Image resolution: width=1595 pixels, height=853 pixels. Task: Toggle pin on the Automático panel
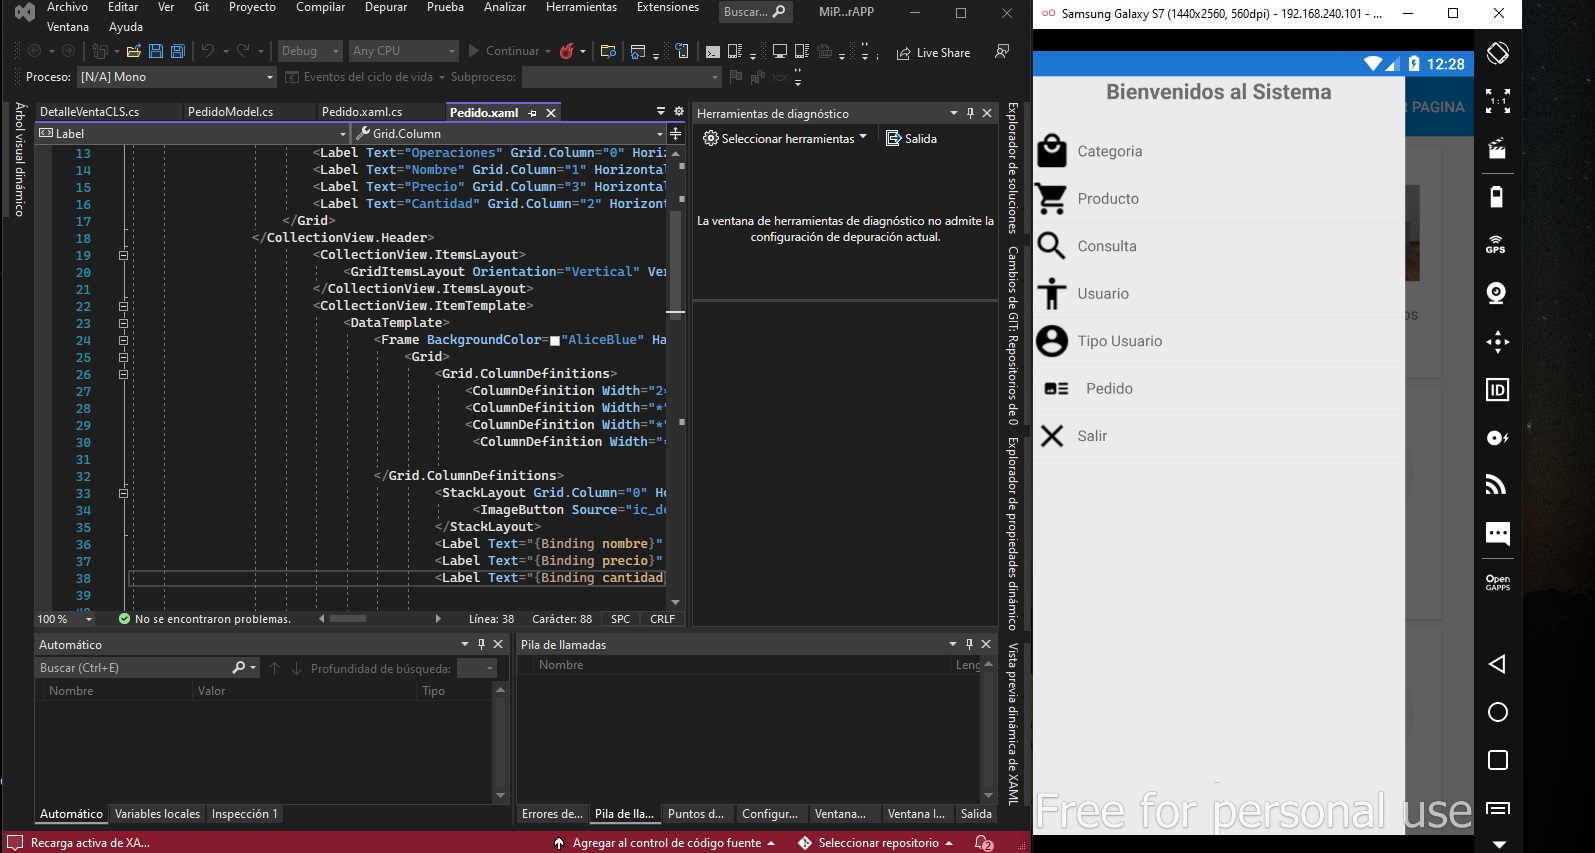coord(481,644)
